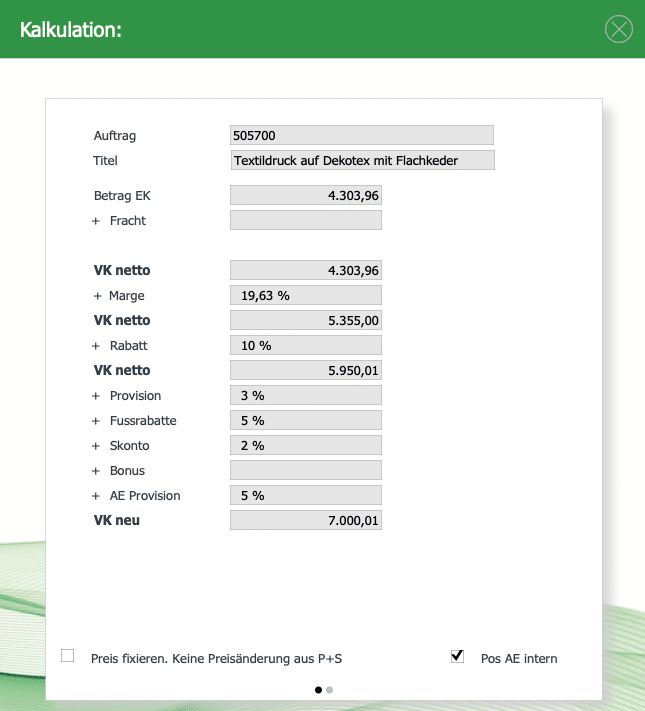Click the Rabatt field showing 10 %
Viewport: 645px width, 711px height.
click(x=305, y=346)
